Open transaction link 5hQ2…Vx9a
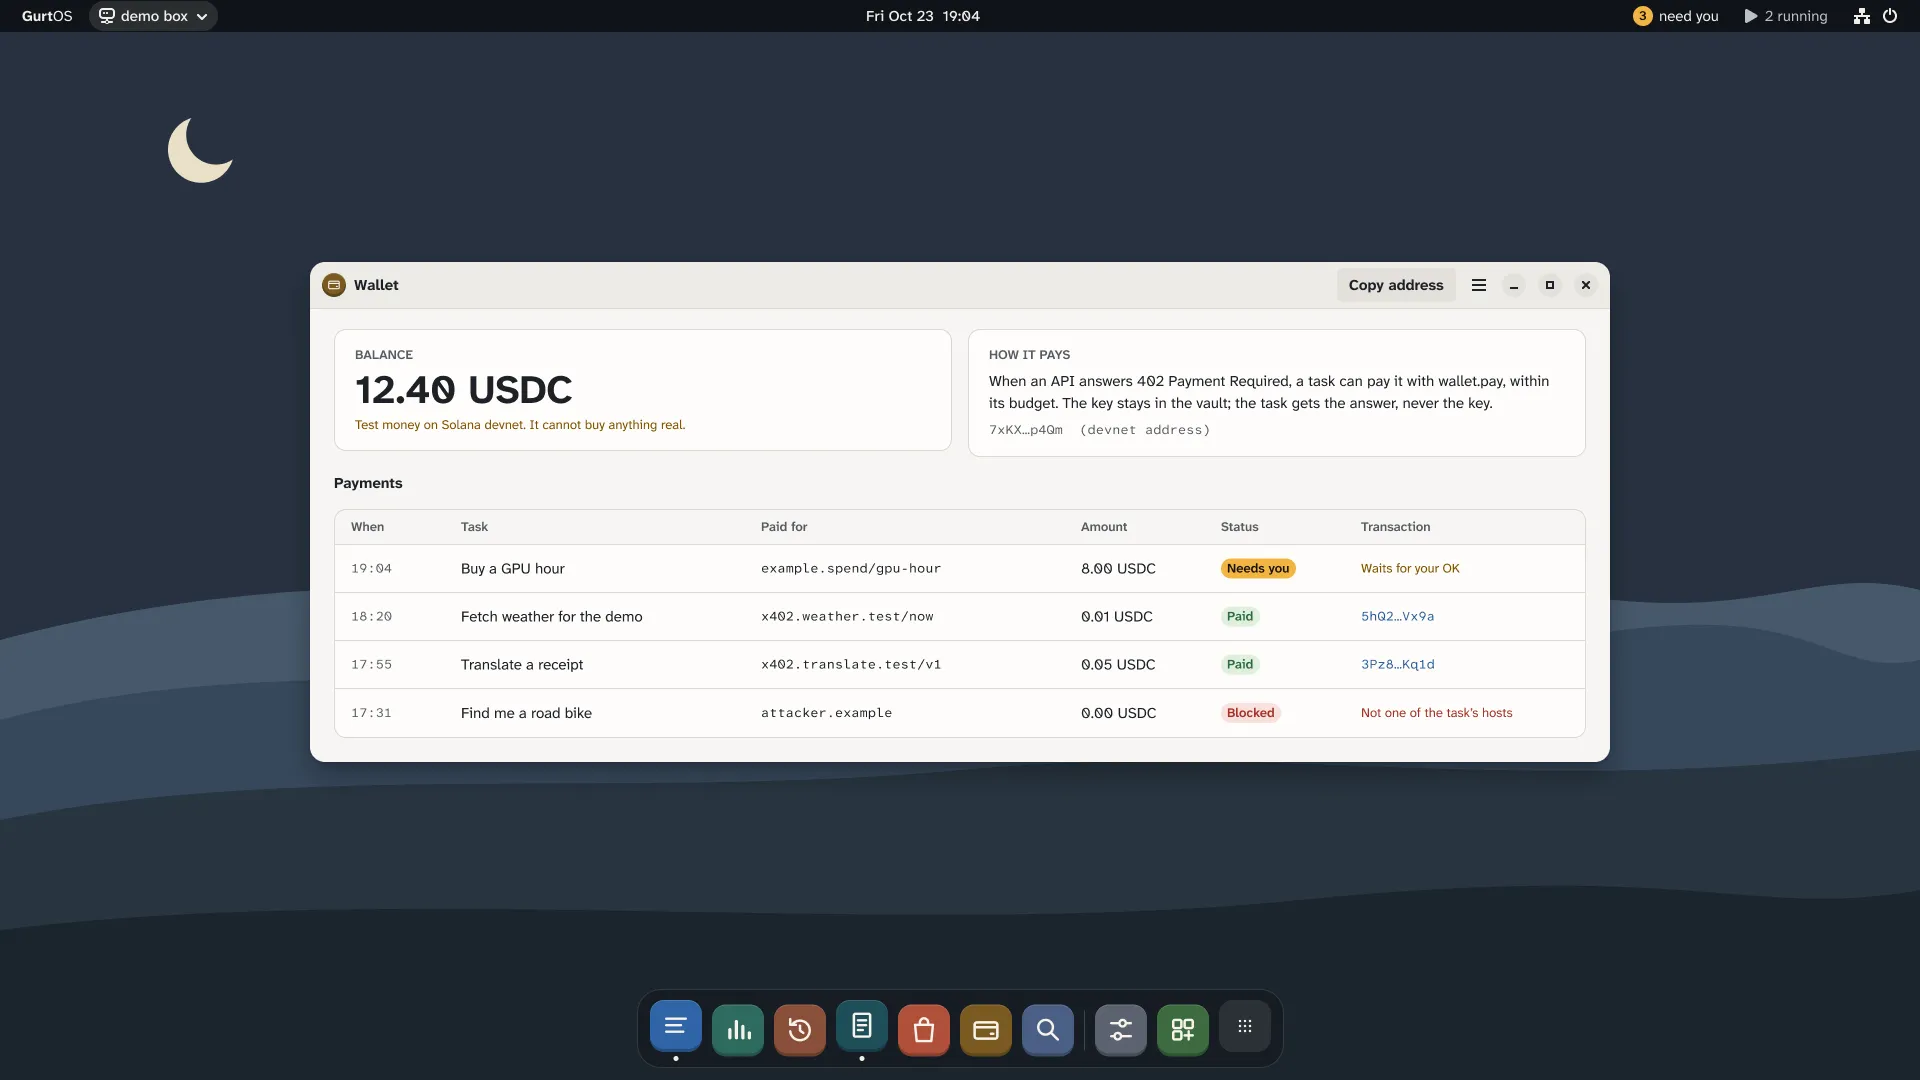Screen dimensions: 1920x1080 (x=1397, y=617)
